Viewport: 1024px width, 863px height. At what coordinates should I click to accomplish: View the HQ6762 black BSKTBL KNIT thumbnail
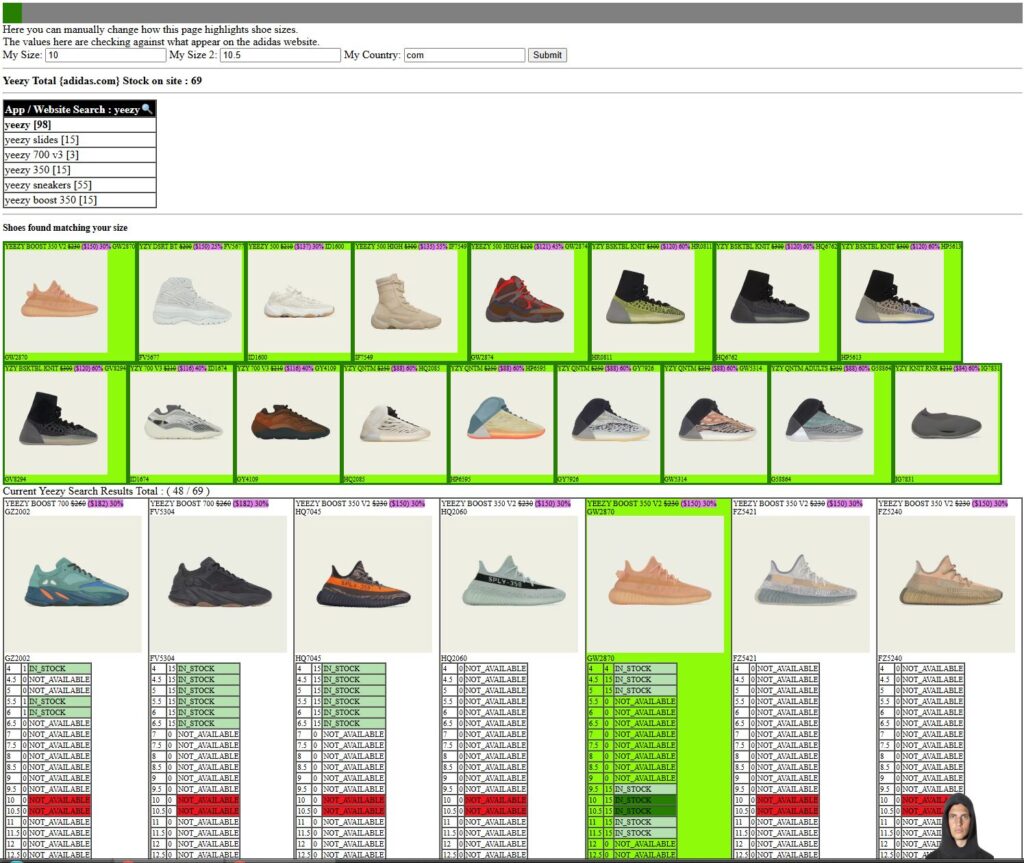pos(768,301)
